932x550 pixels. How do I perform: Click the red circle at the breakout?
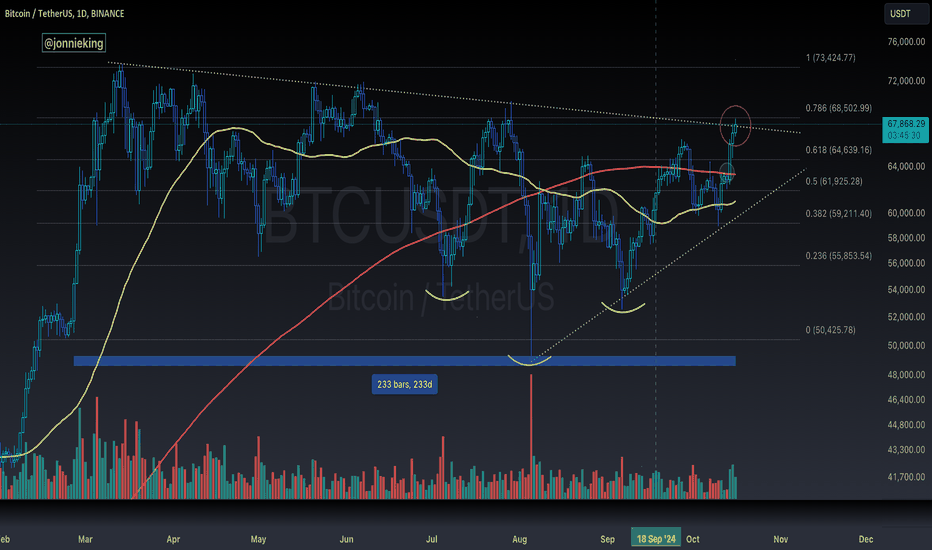click(x=735, y=125)
